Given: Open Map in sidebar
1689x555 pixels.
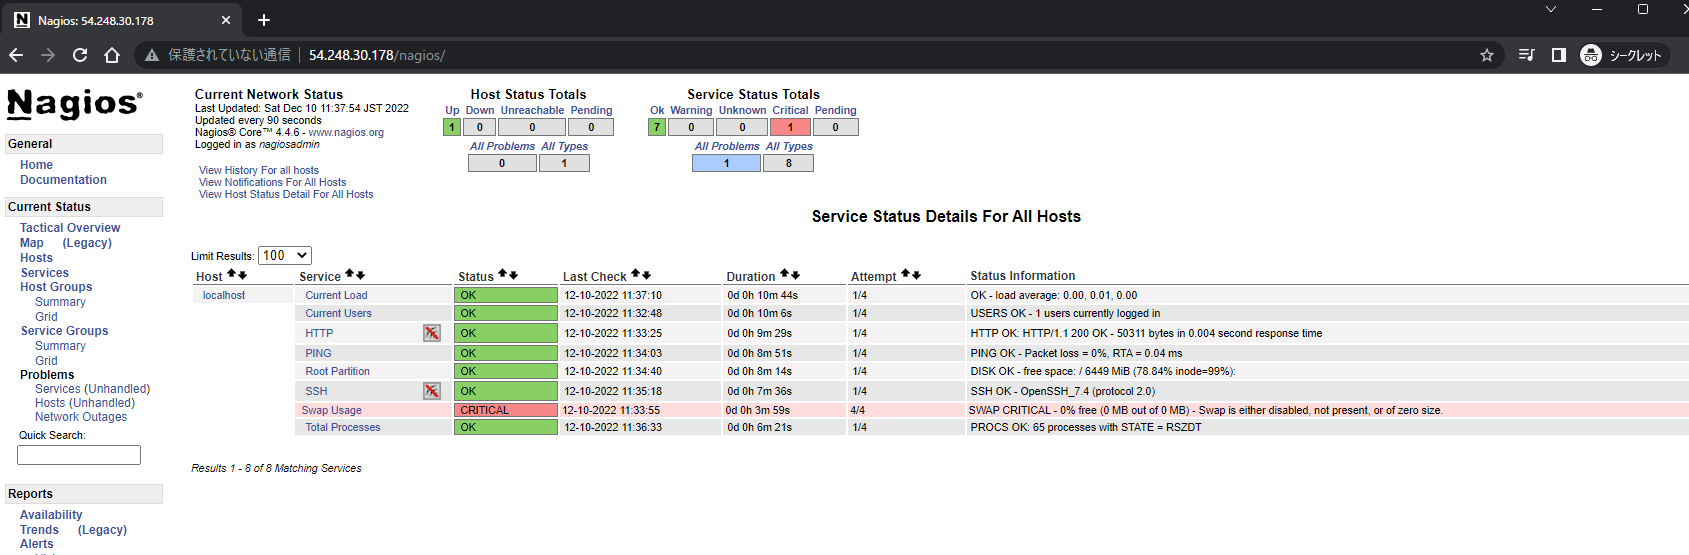Looking at the screenshot, I should tap(32, 243).
